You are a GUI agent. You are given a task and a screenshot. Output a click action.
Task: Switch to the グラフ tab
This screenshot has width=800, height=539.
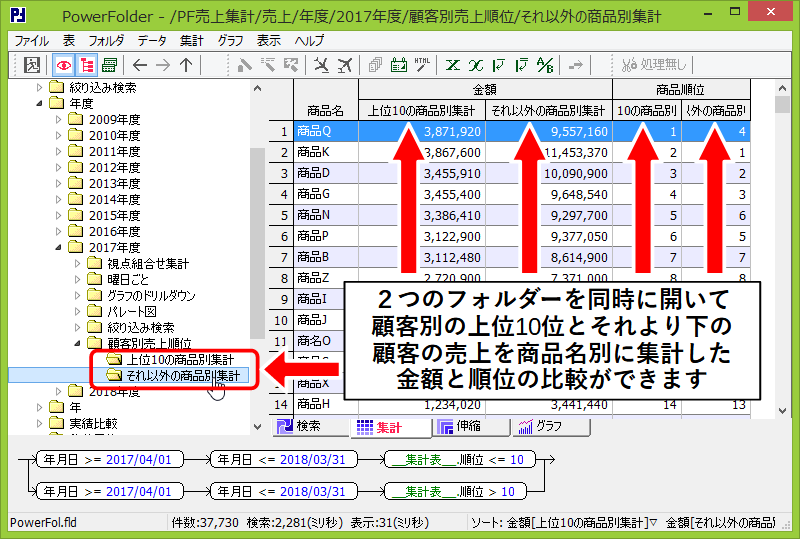(540, 426)
